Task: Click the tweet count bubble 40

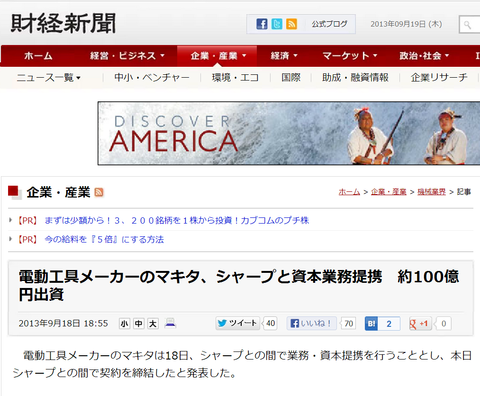Action: [x=270, y=323]
